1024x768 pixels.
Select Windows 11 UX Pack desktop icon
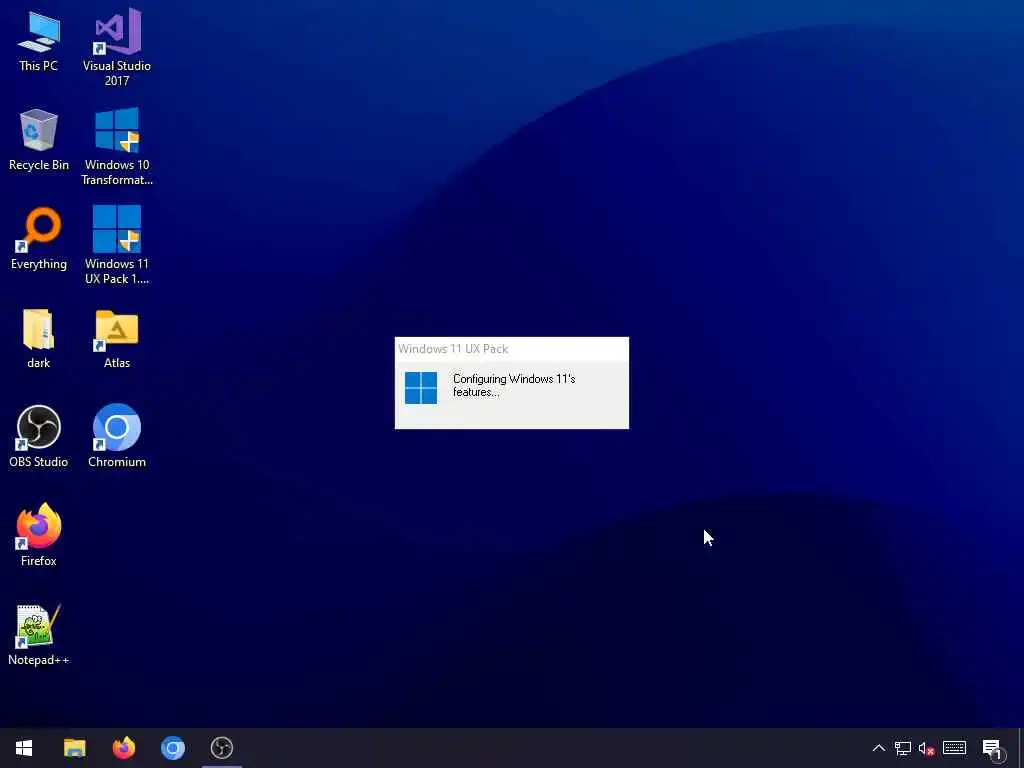[117, 245]
